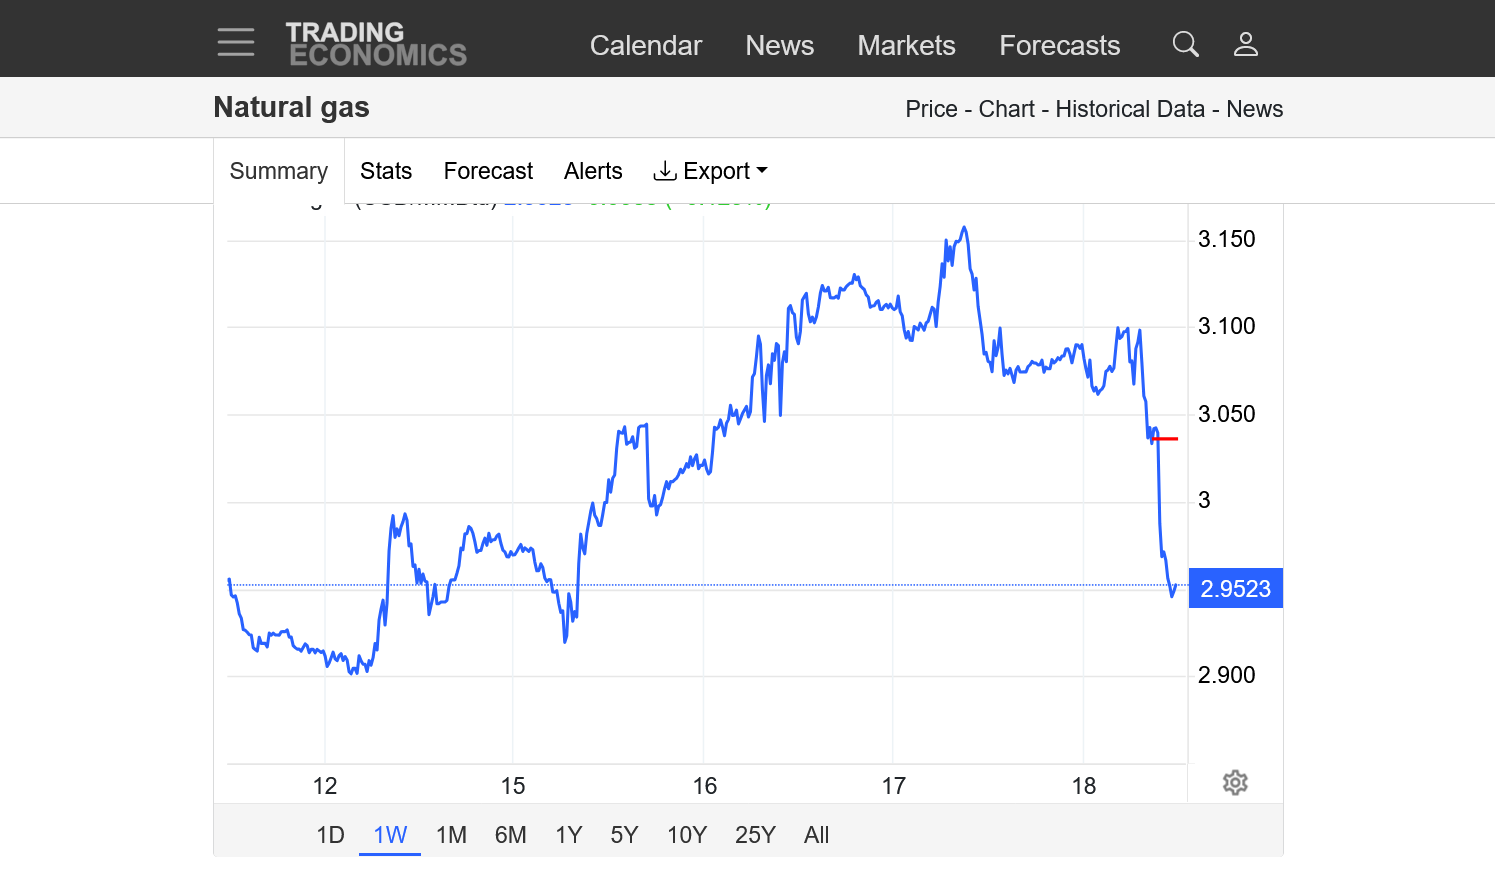
Task: Switch chart to 5Y range
Action: (624, 835)
